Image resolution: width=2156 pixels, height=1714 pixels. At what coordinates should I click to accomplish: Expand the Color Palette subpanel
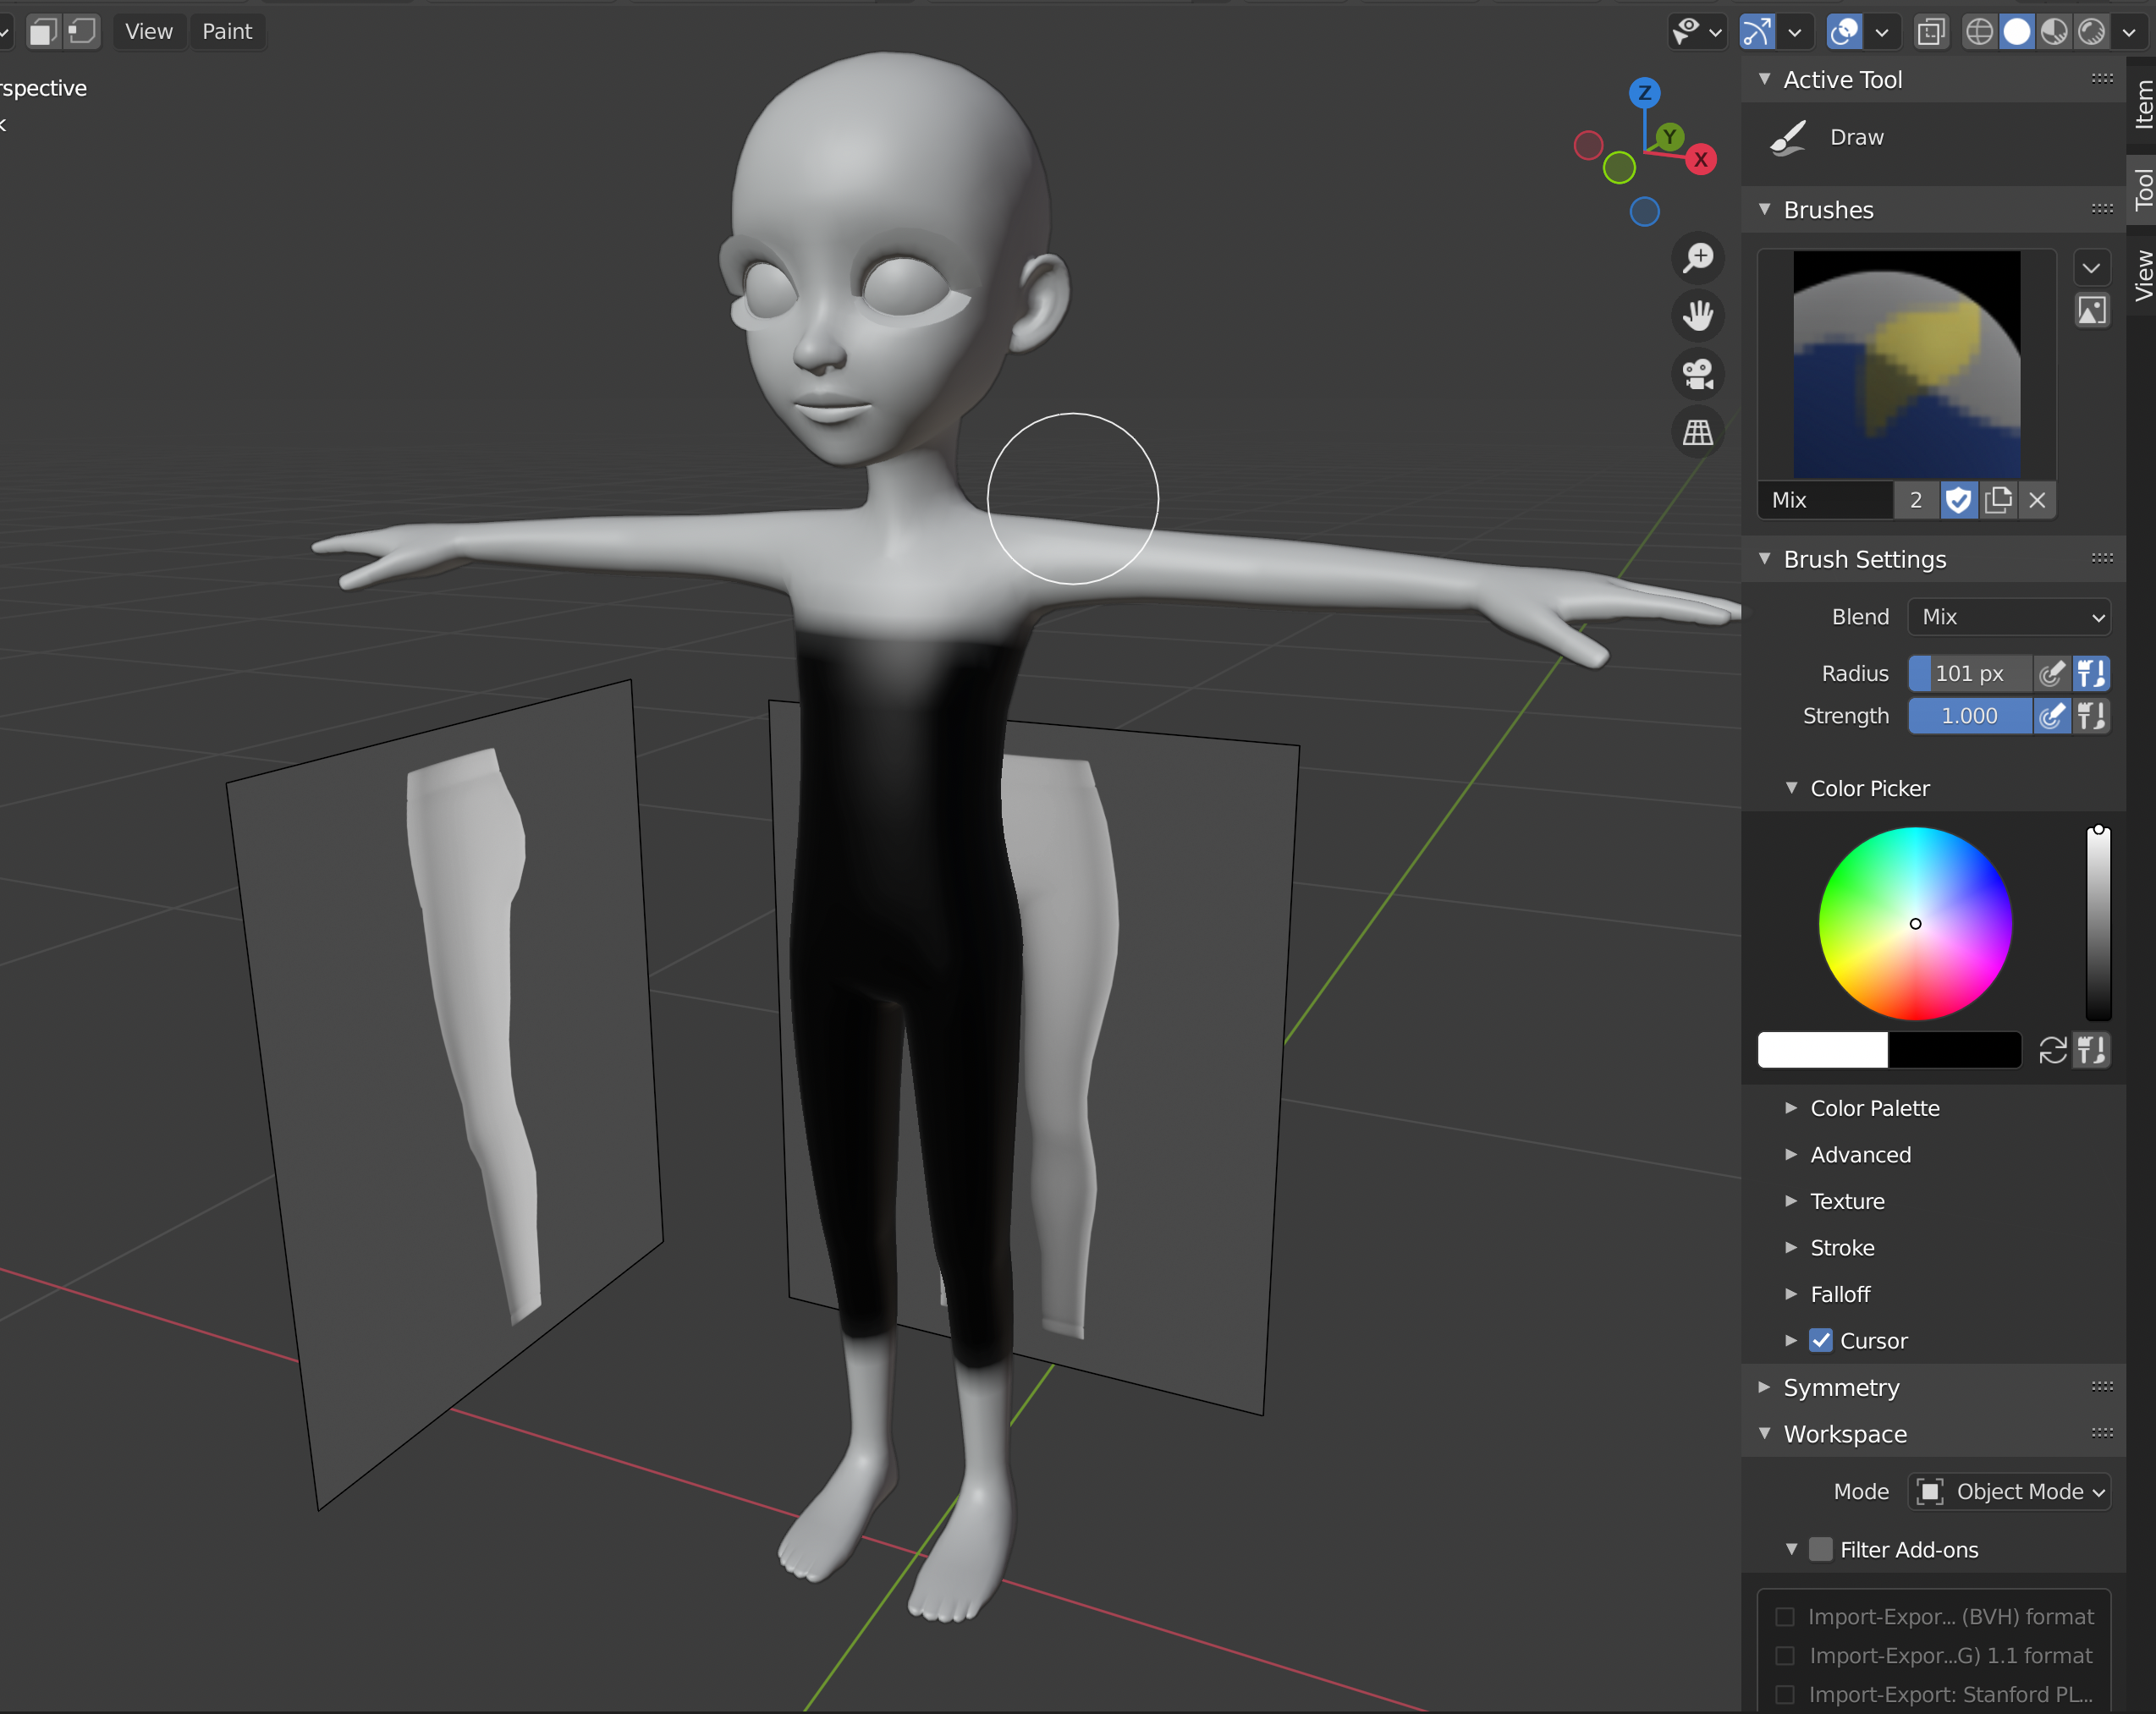1874,1108
